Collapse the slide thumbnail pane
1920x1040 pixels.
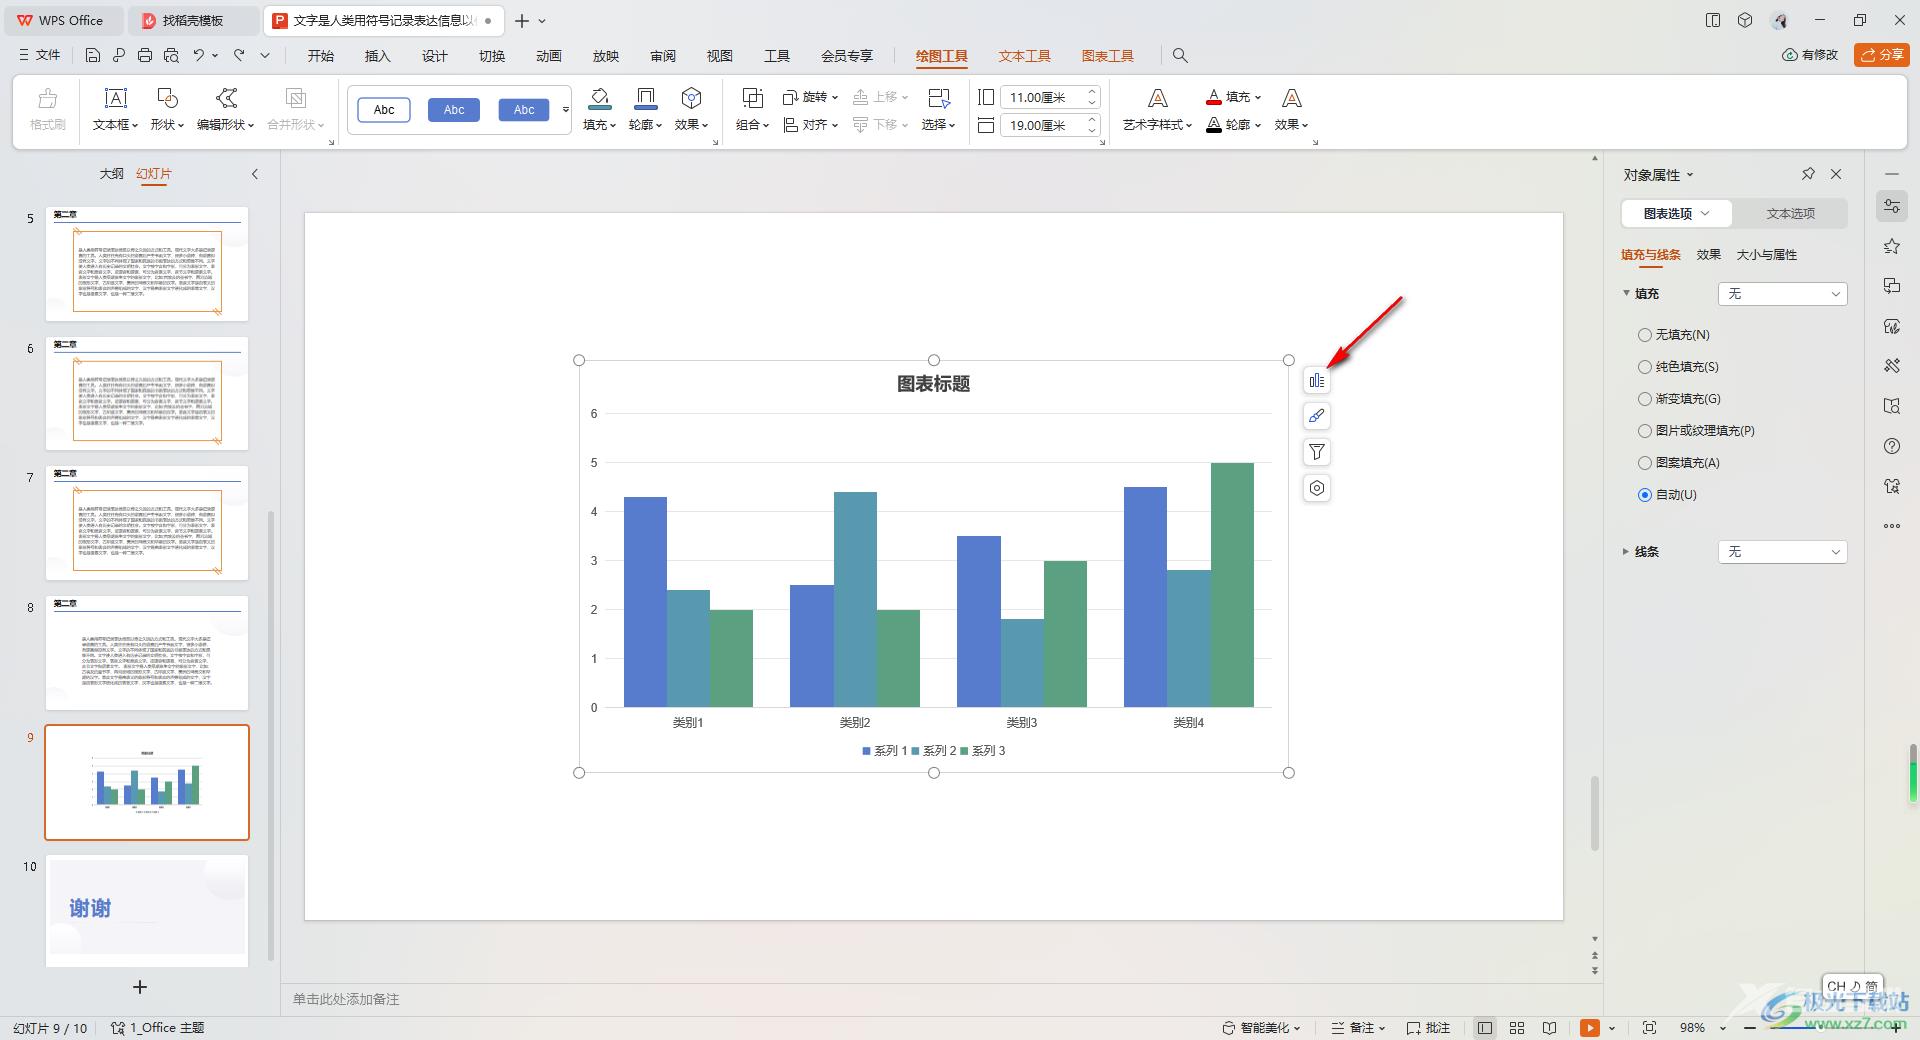(255, 174)
